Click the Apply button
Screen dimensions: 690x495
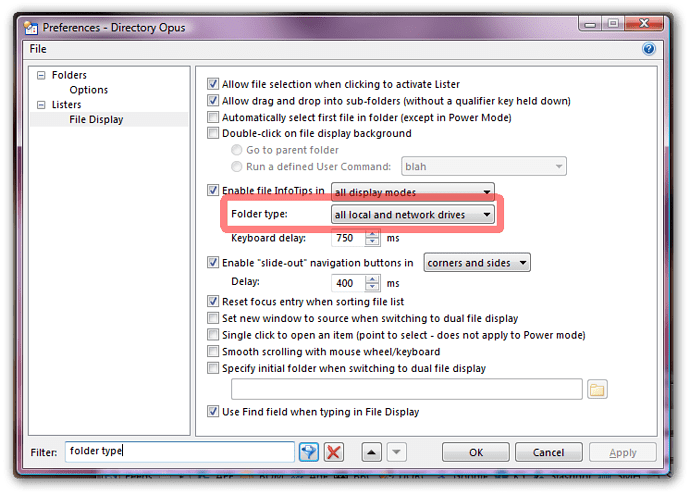623,452
